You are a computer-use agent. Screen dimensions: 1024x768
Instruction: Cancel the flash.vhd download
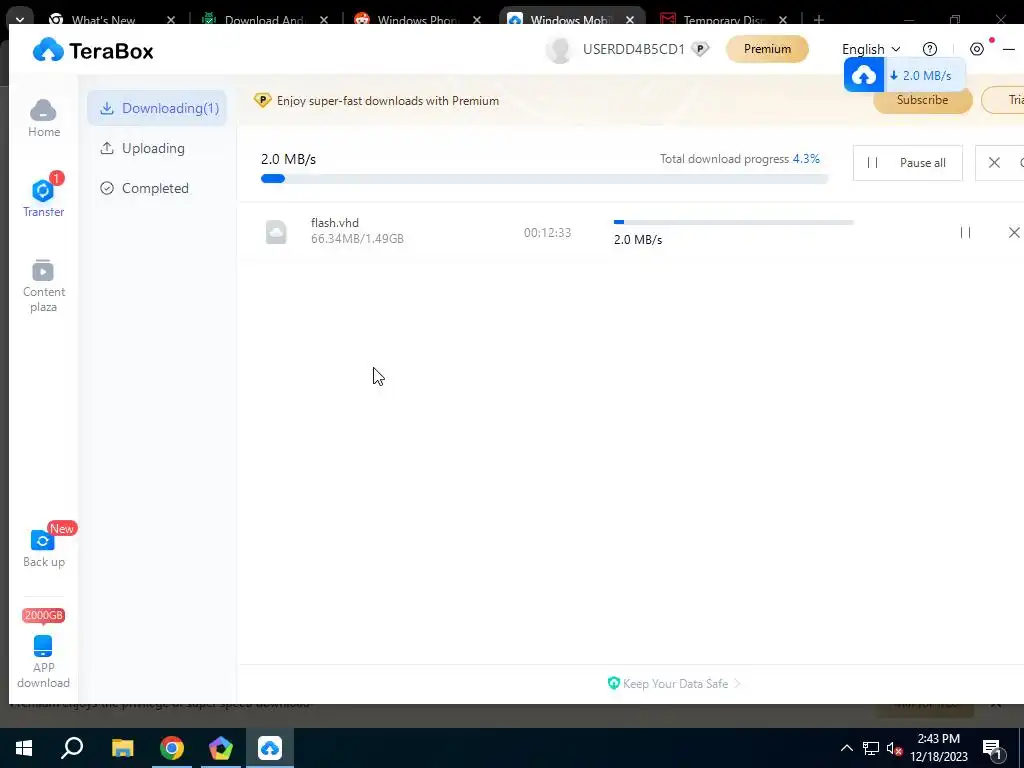point(1014,232)
